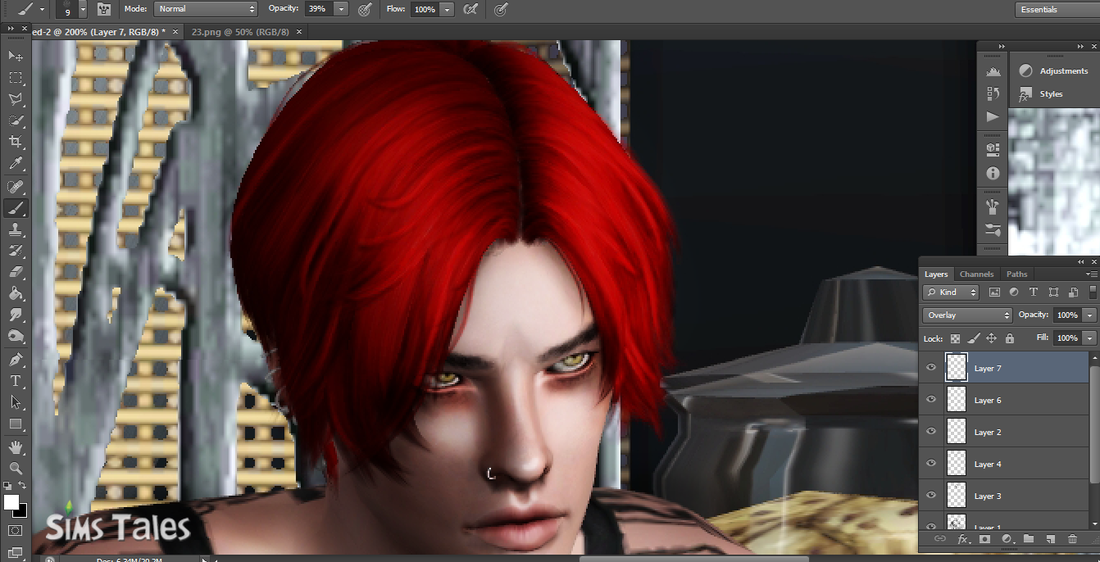This screenshot has width=1100, height=562.
Task: Select the Rectangle shape tool
Action: 15,424
